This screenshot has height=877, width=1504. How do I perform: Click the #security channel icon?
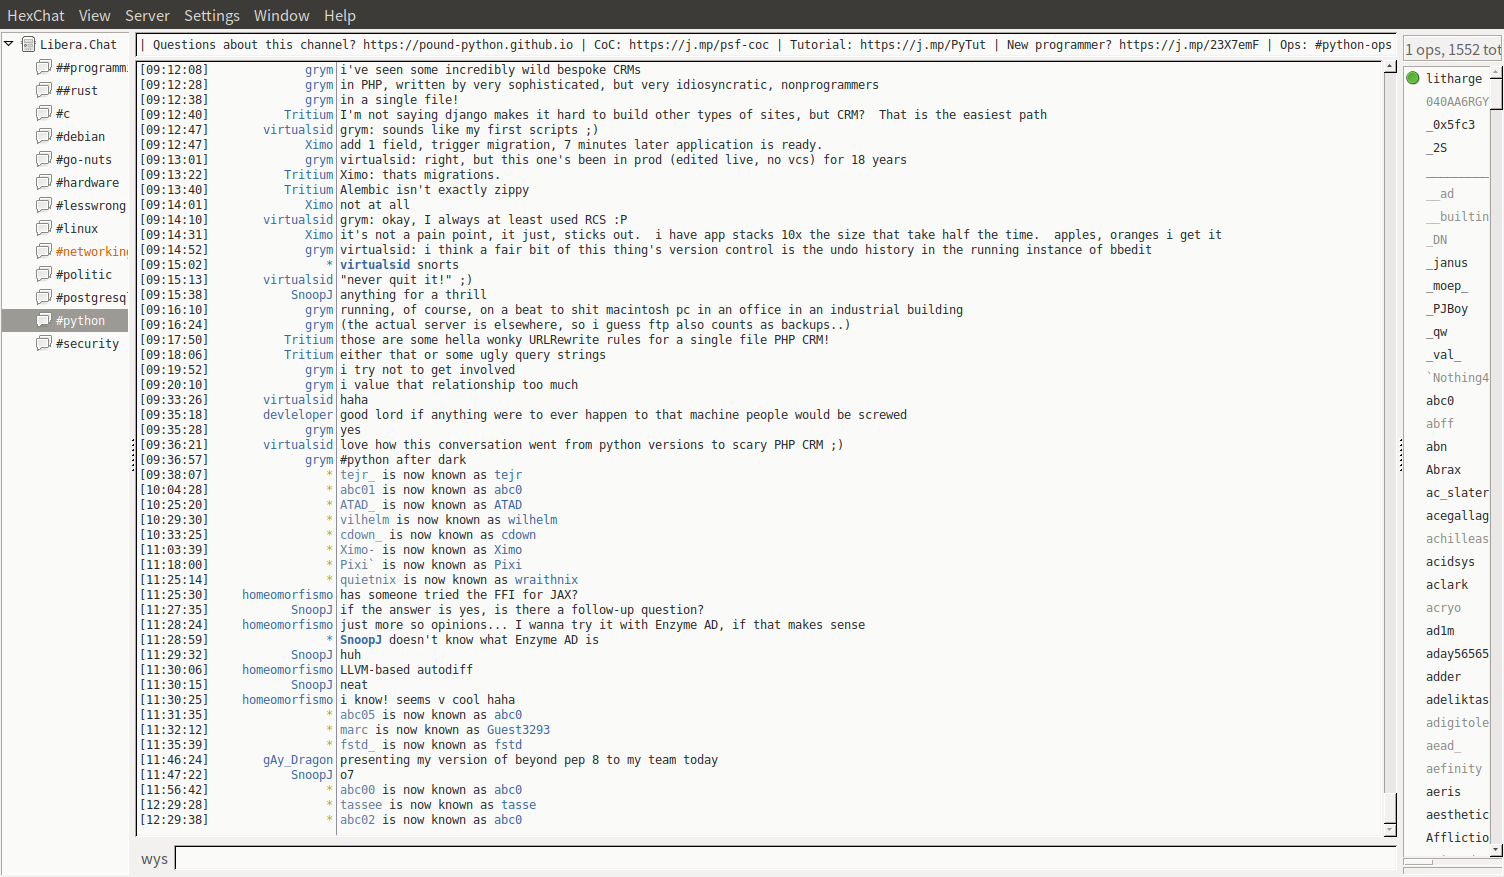click(x=44, y=343)
